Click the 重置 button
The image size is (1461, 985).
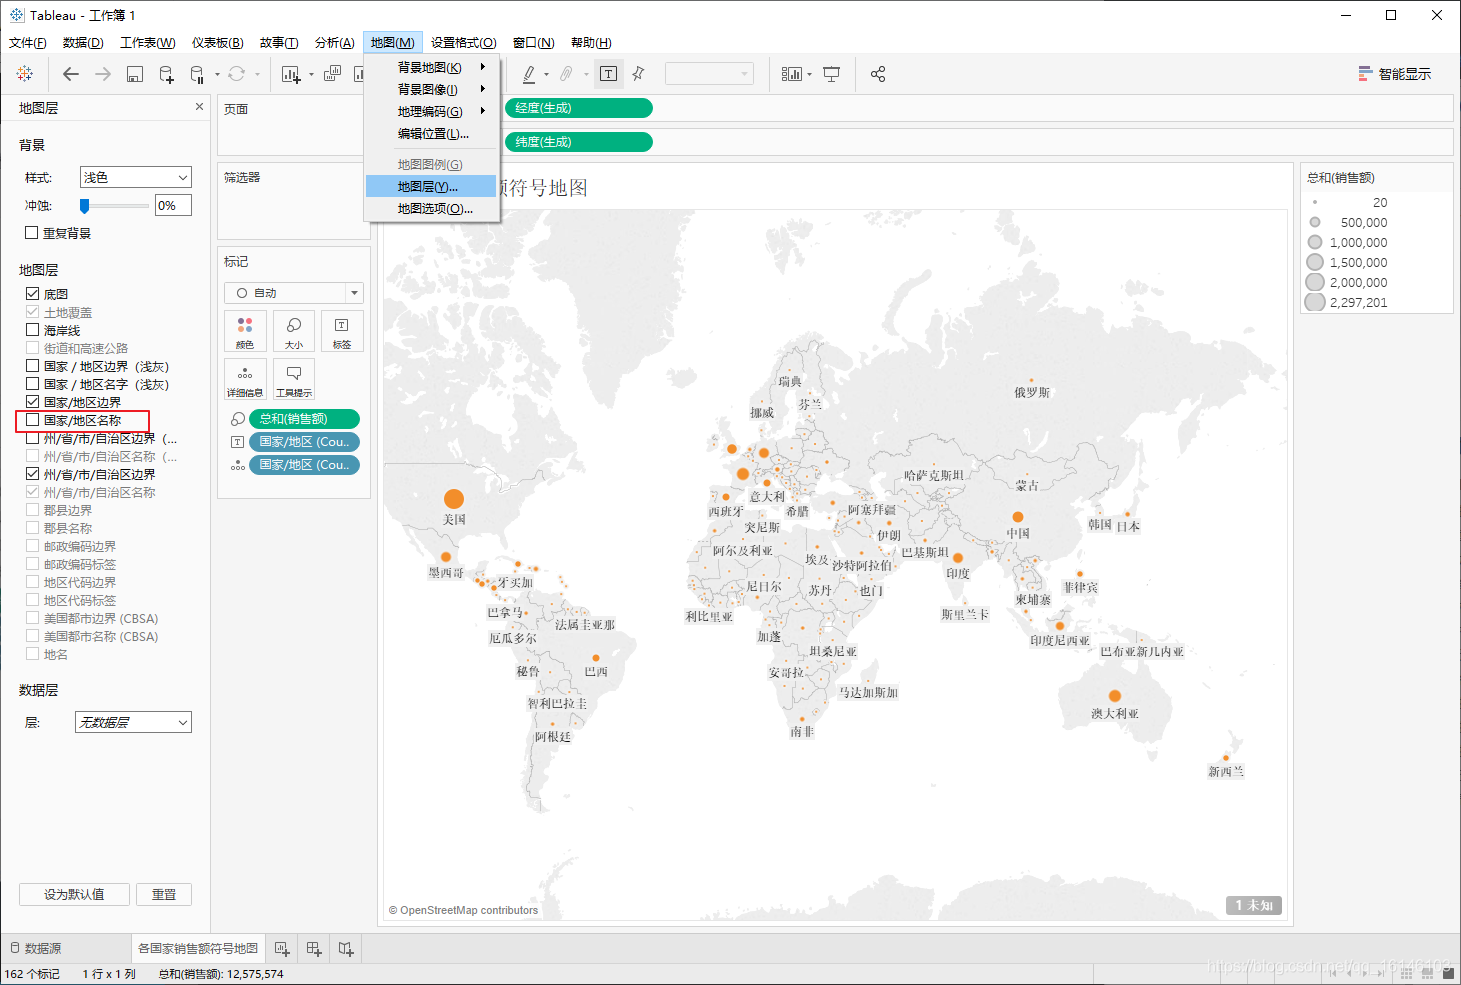164,894
